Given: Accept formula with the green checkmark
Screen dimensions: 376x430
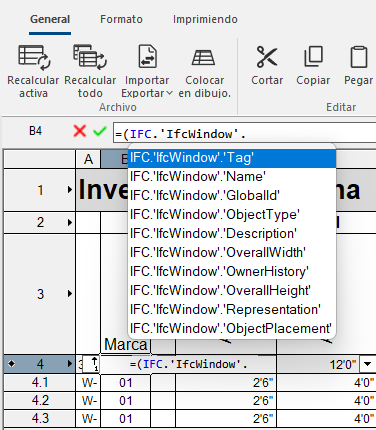Looking at the screenshot, I should click(x=100, y=131).
